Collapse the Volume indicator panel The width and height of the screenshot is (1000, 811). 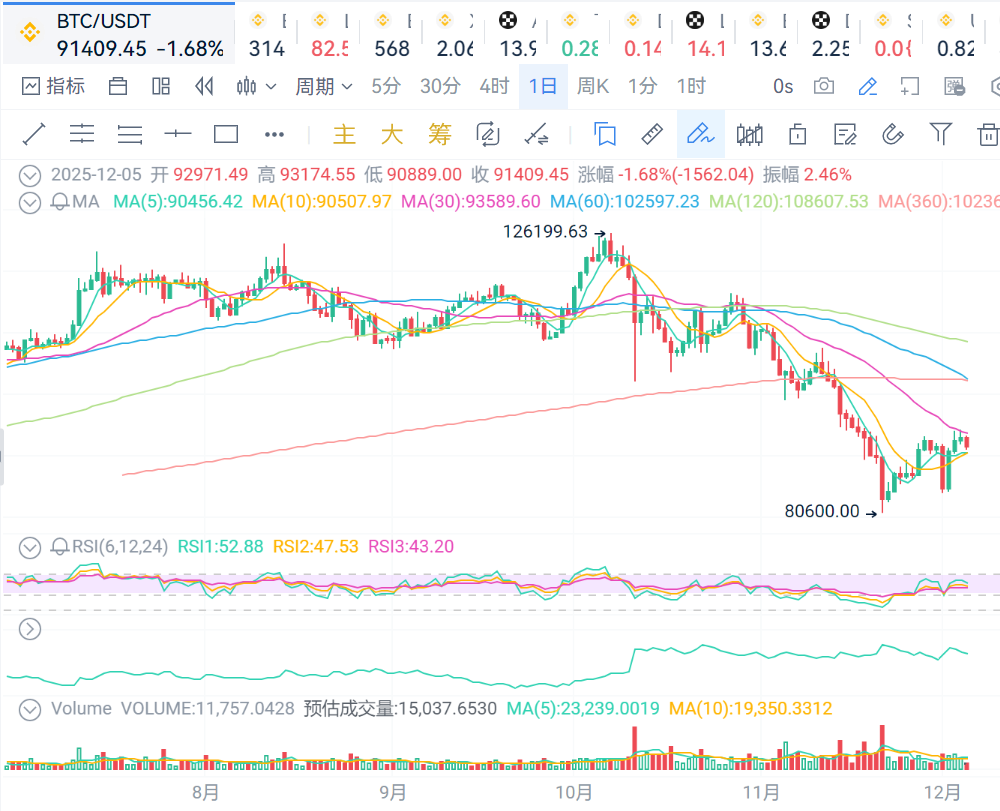tap(30, 709)
